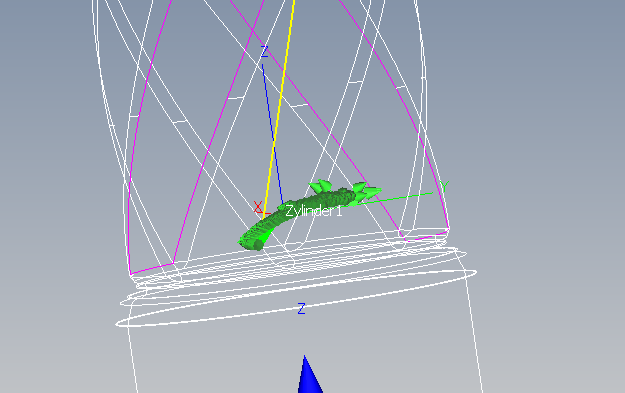Image resolution: width=625 pixels, height=393 pixels.
Task: Click the green Y axis label
Action: (444, 186)
